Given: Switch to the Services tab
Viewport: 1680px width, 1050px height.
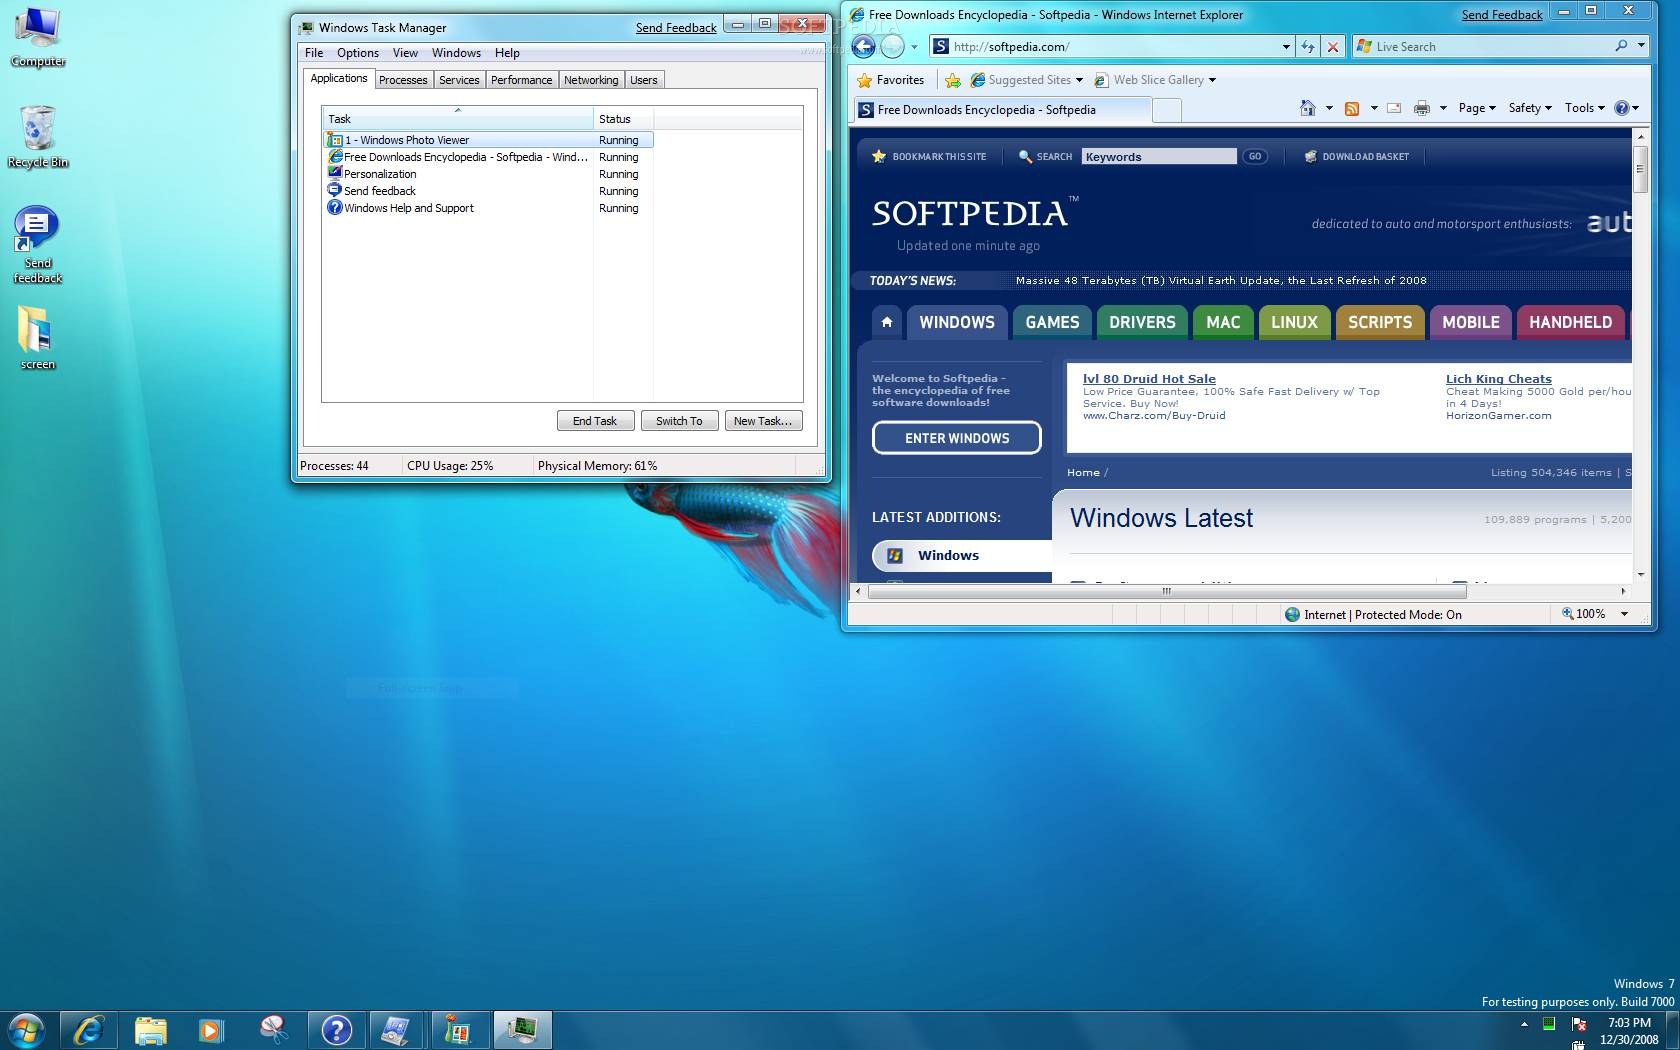Looking at the screenshot, I should (x=459, y=80).
